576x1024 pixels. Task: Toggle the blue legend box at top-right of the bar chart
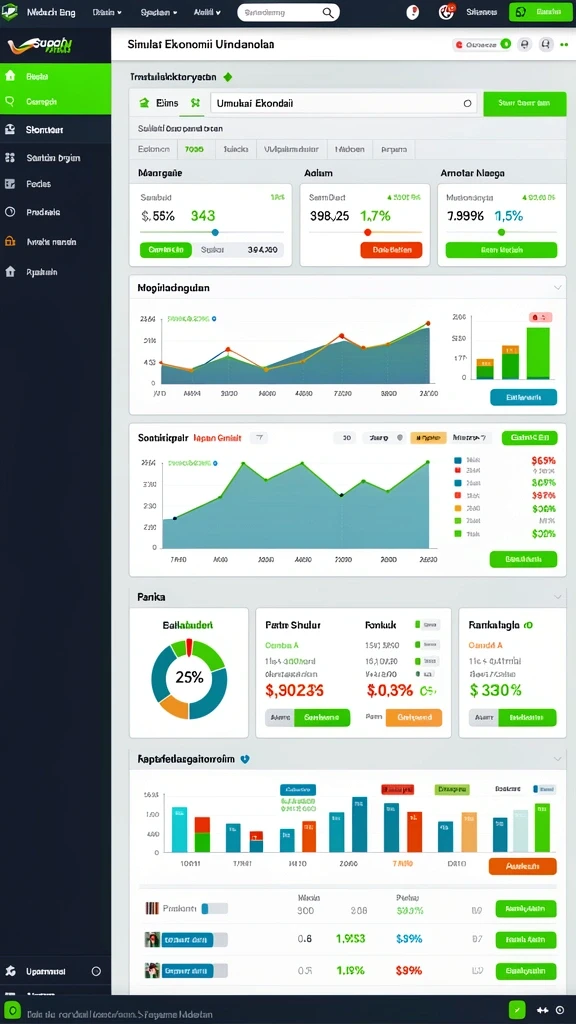545,789
